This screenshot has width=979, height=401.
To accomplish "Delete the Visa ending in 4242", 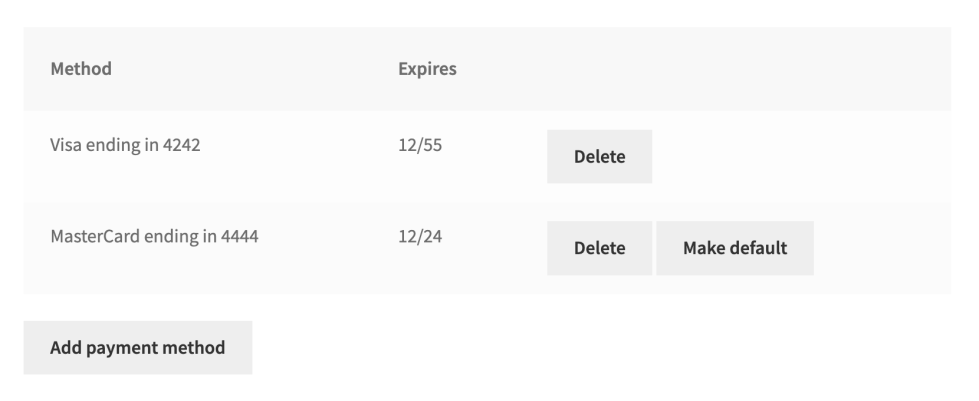I will (x=599, y=157).
